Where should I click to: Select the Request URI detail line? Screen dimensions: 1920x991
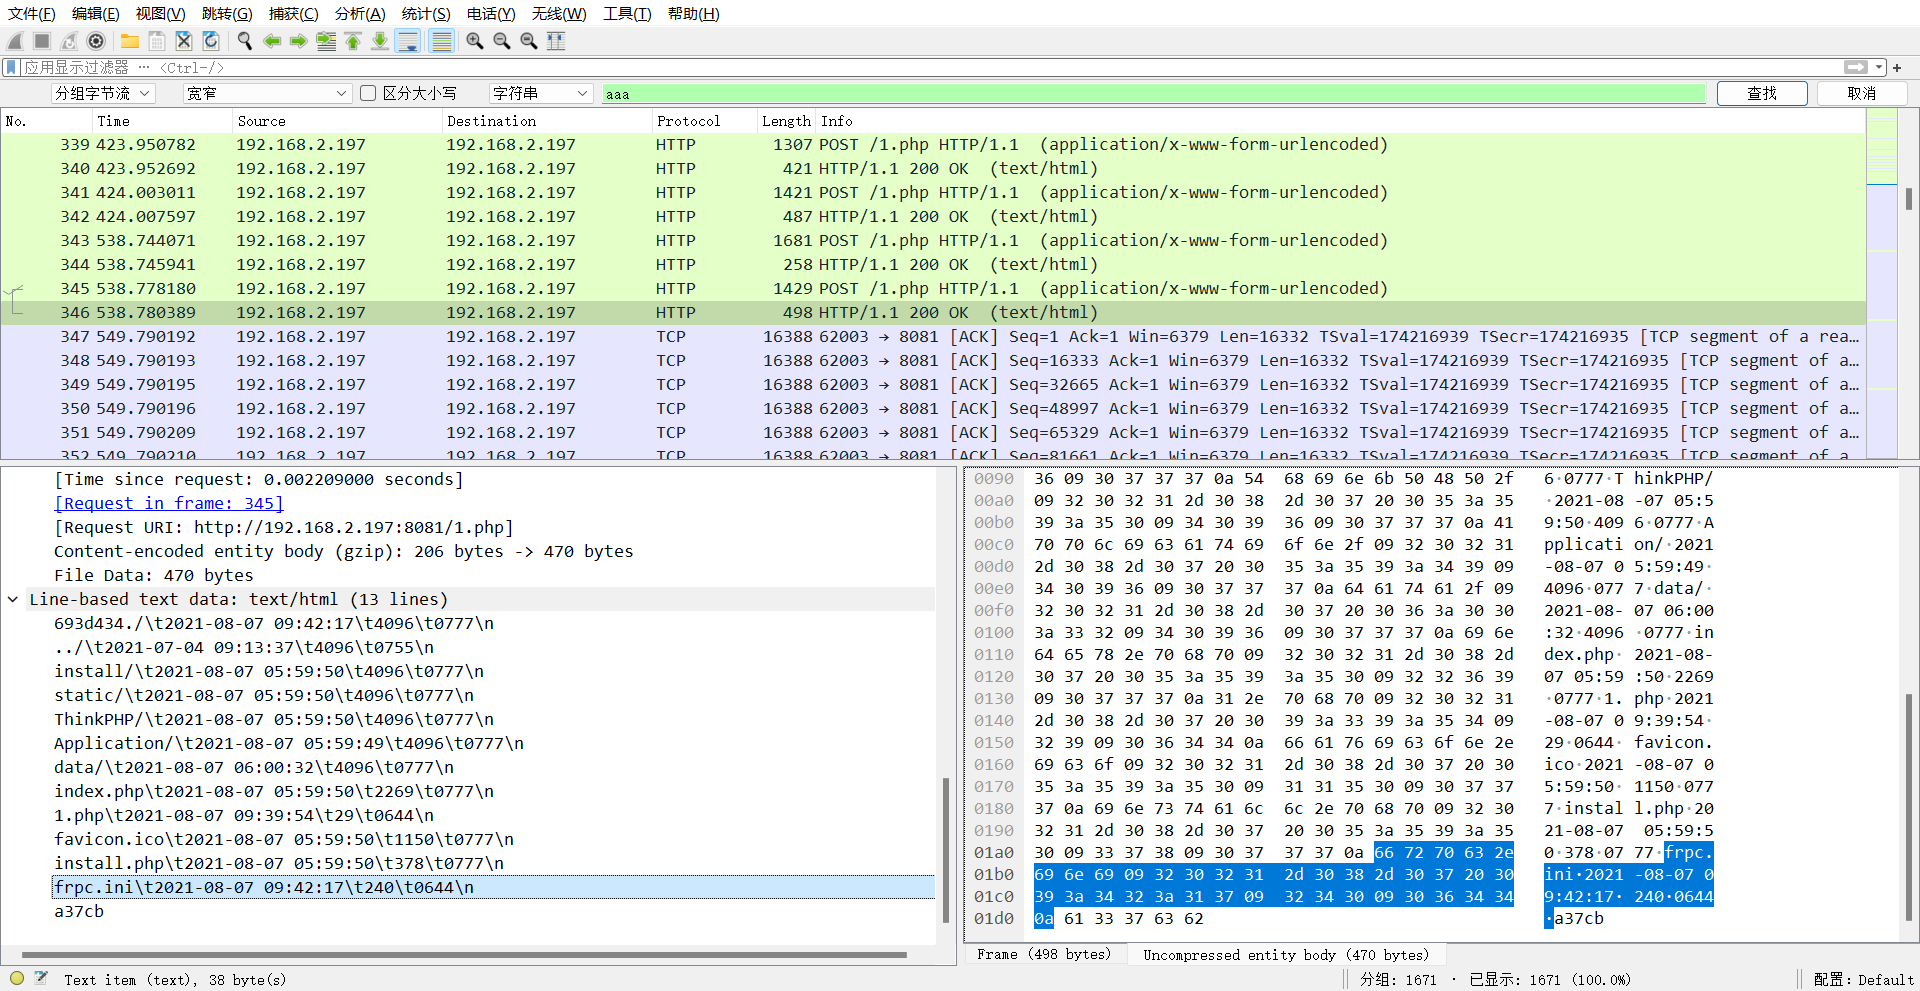pos(284,527)
